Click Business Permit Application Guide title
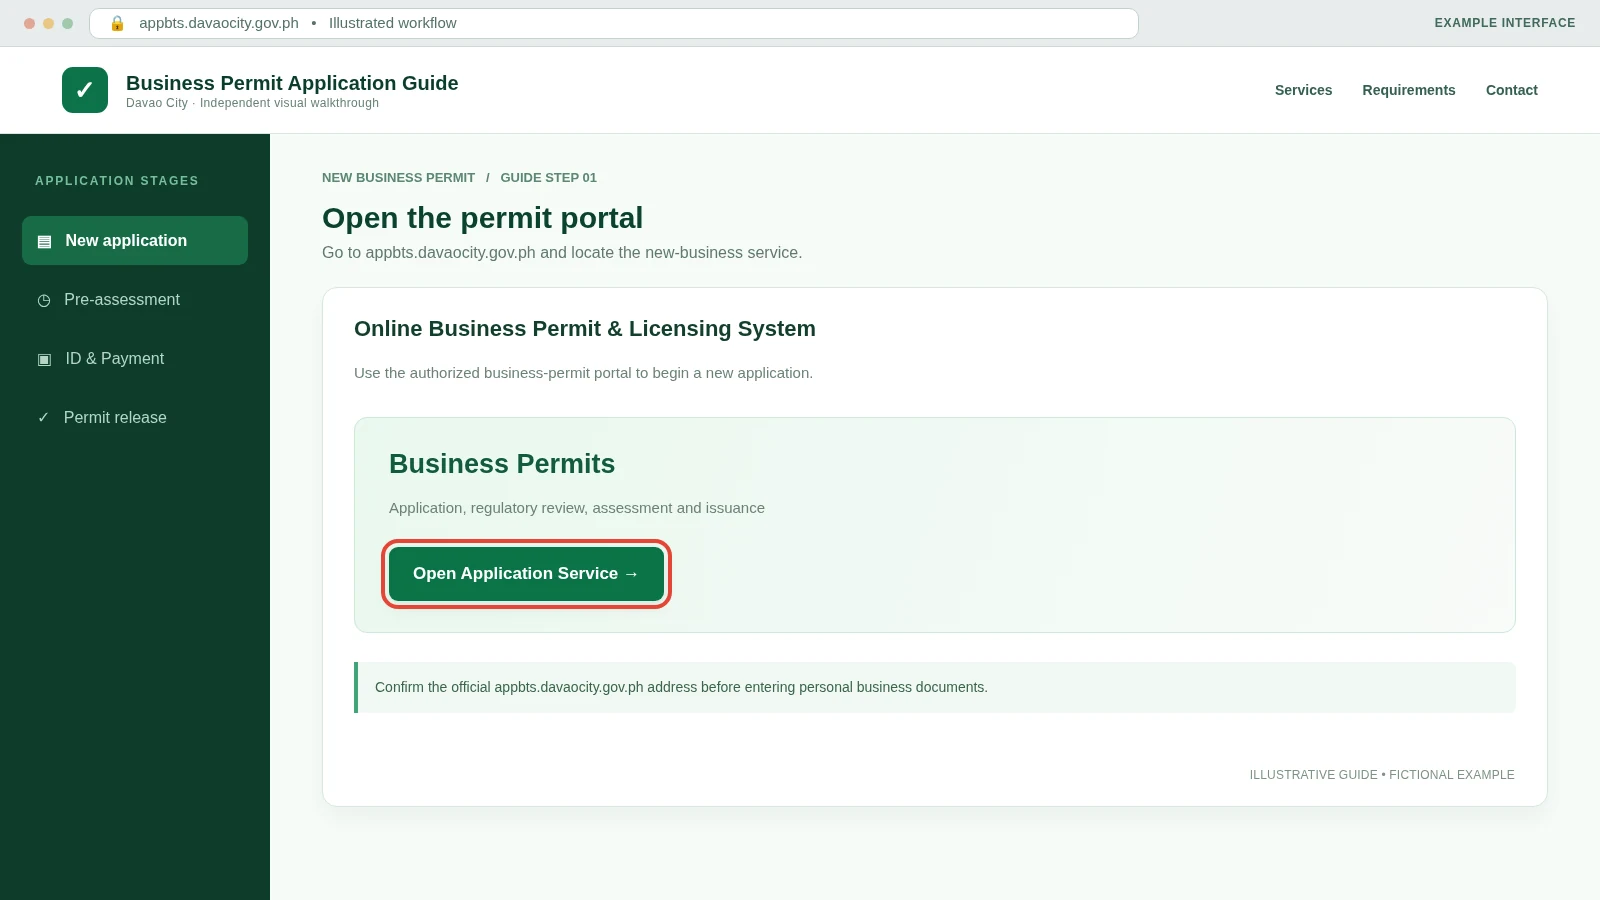Screen dimensions: 1600x900 292,83
